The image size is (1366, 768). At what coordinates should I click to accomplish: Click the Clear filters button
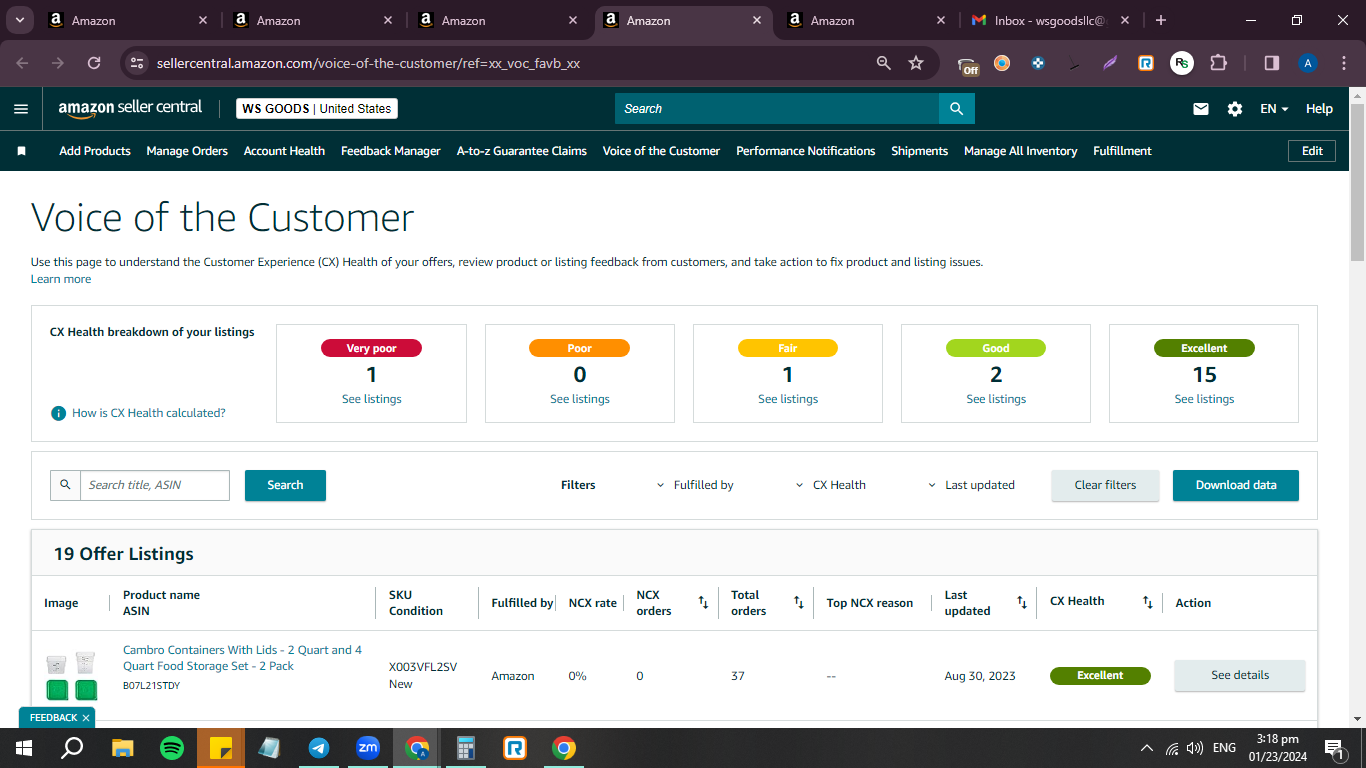1105,485
